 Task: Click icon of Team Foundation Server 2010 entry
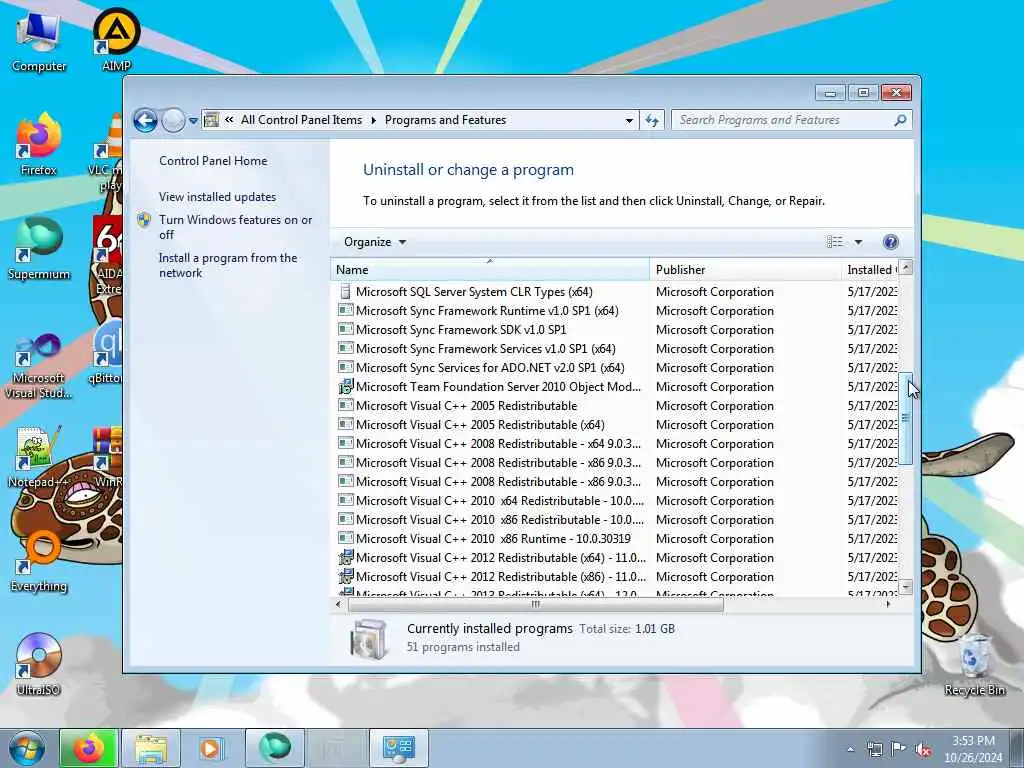[345, 387]
